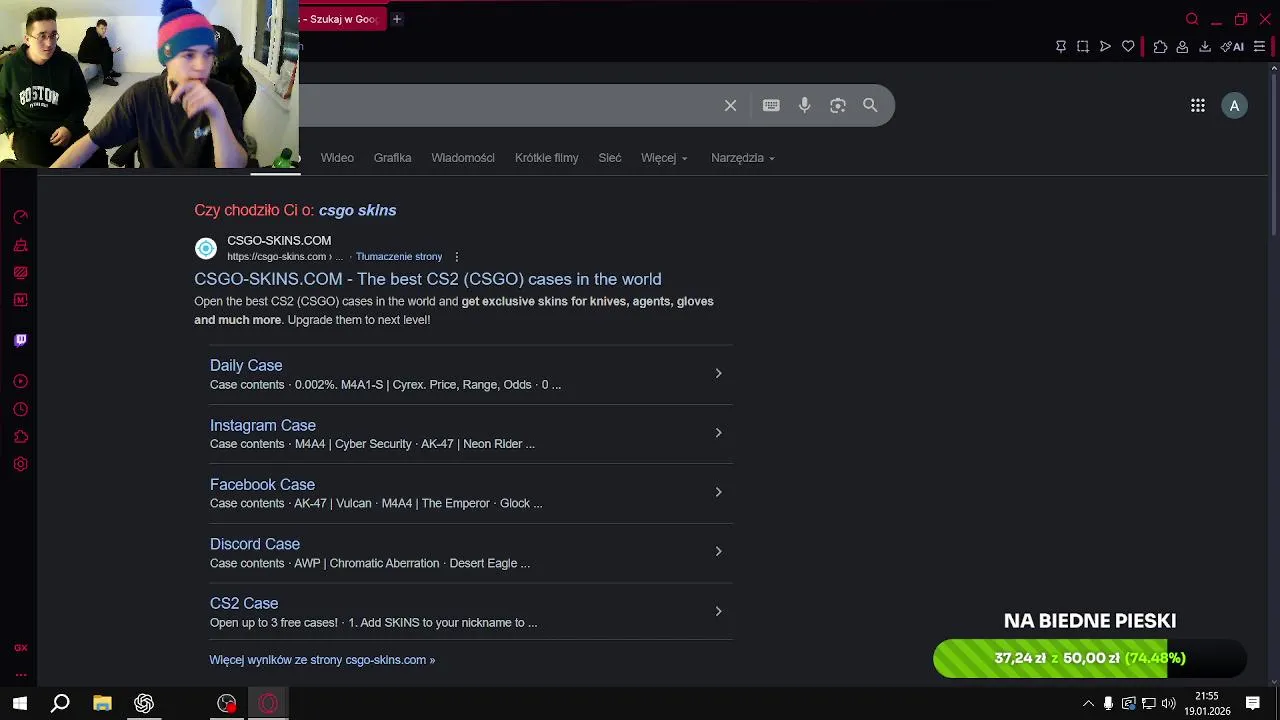1280x720 pixels.
Task: Open sidebar extensions cube icon
Action: pyautogui.click(x=20, y=437)
